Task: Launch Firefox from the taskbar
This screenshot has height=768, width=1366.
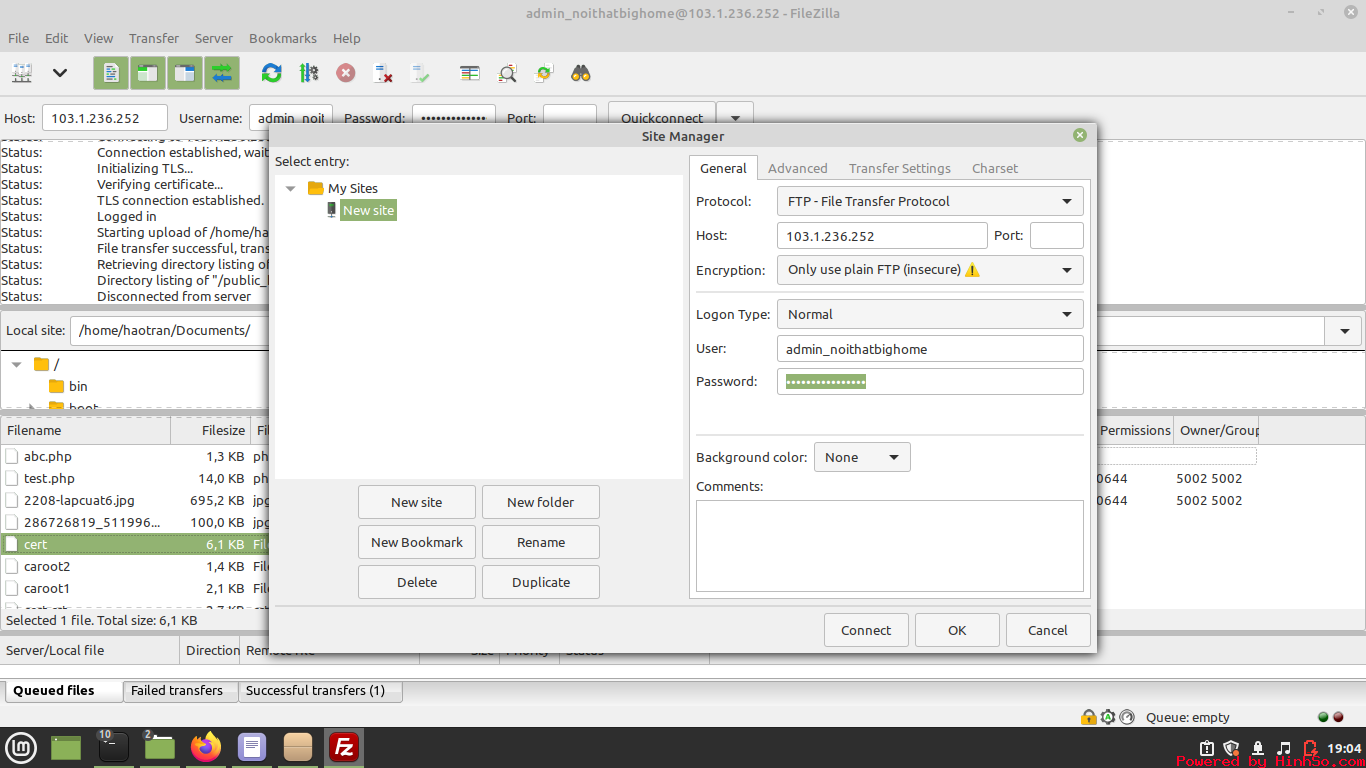Action: pos(206,747)
